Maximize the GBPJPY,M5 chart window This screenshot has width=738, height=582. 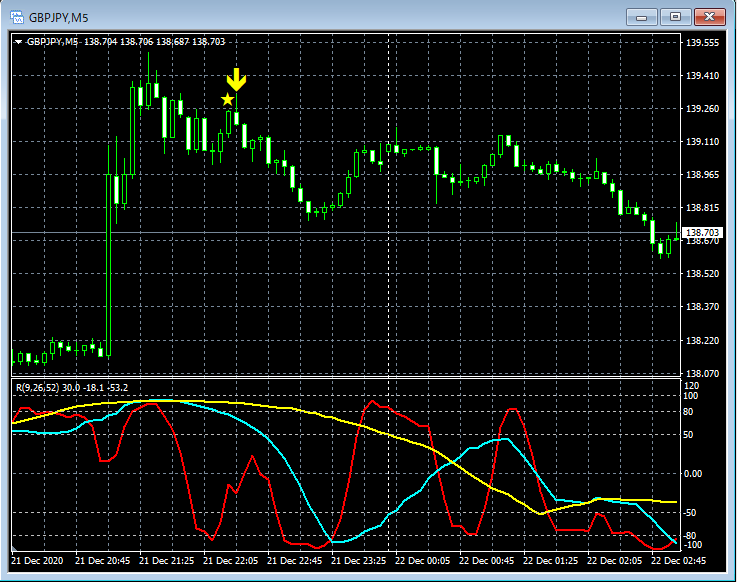tap(676, 17)
